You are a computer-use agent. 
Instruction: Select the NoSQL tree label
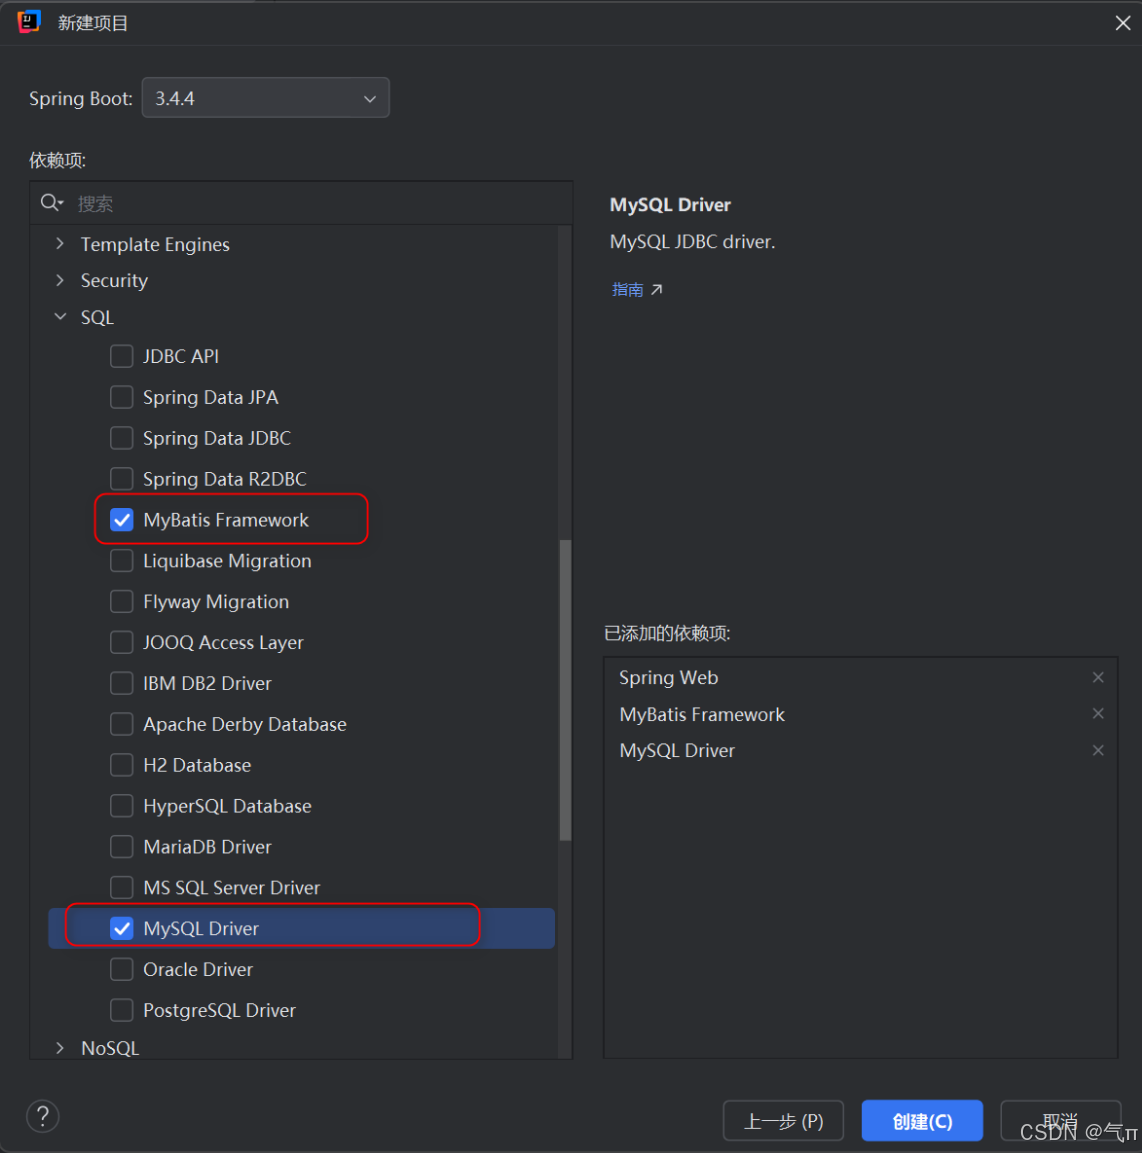[x=110, y=1048]
